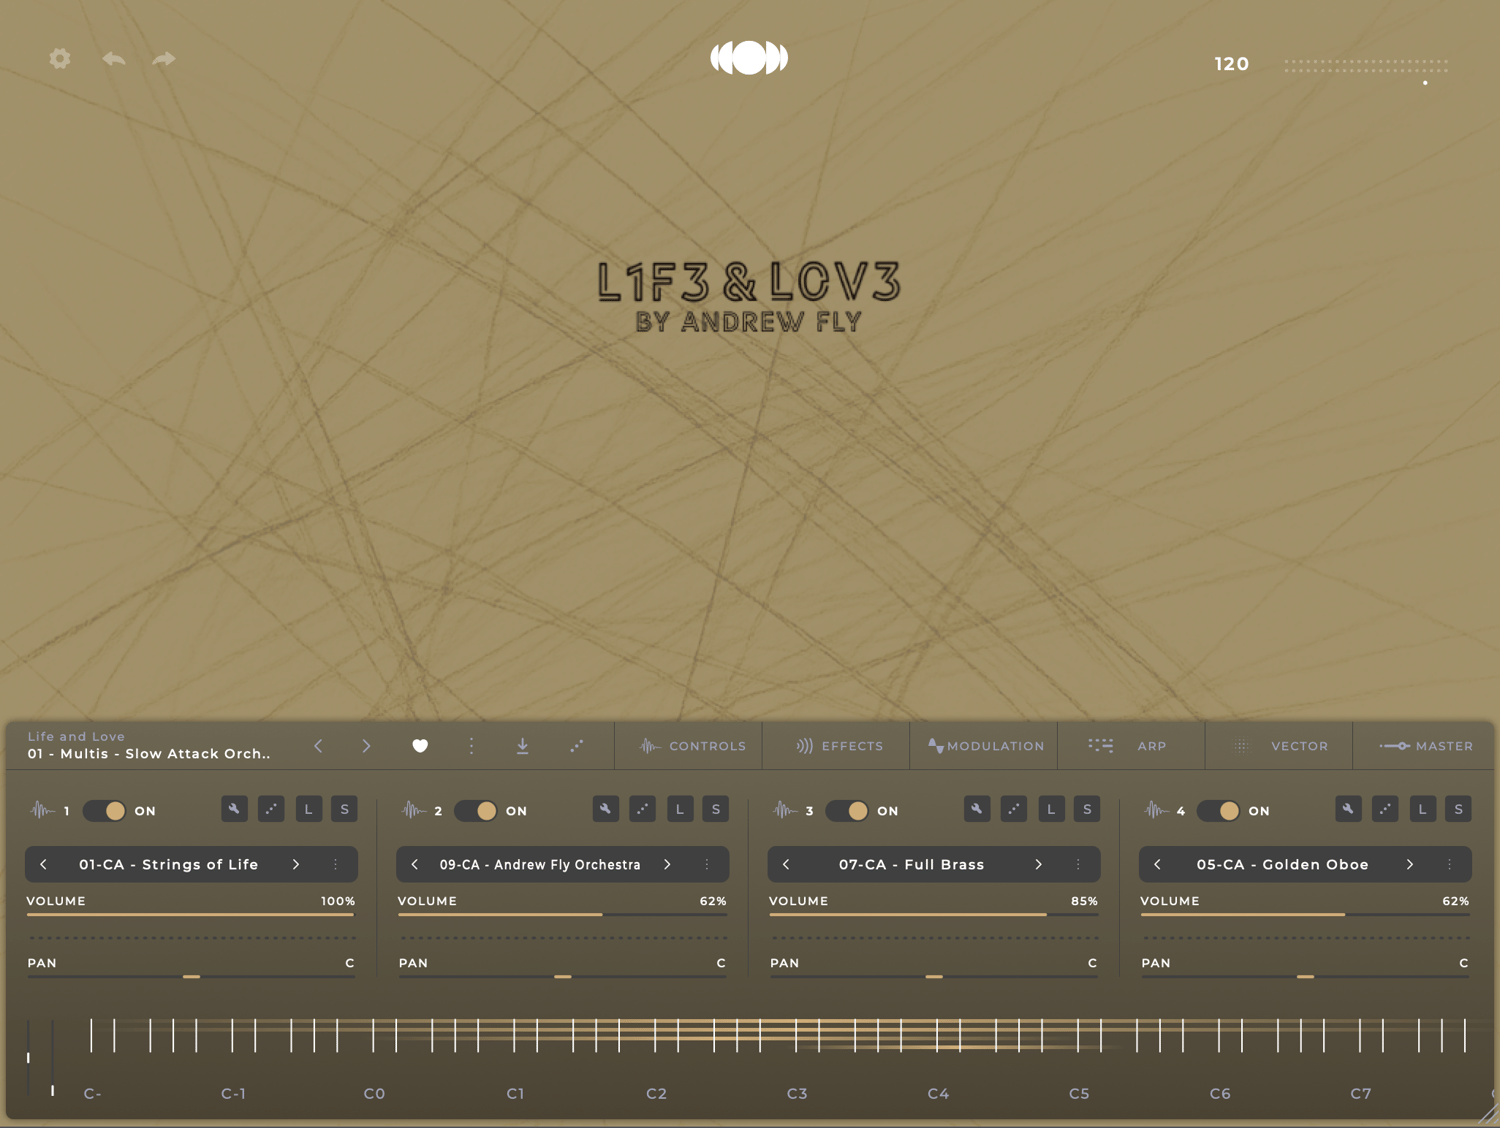The image size is (1500, 1128).
Task: Open Andrew Fly Orchestra options menu dots
Action: pos(707,864)
